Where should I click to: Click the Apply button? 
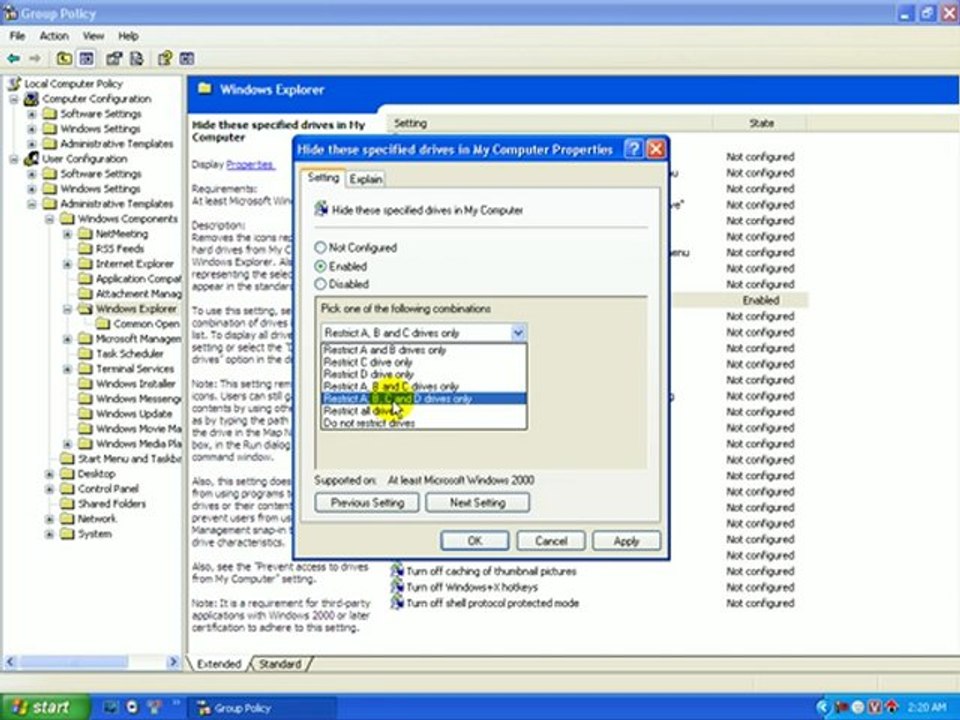[626, 541]
